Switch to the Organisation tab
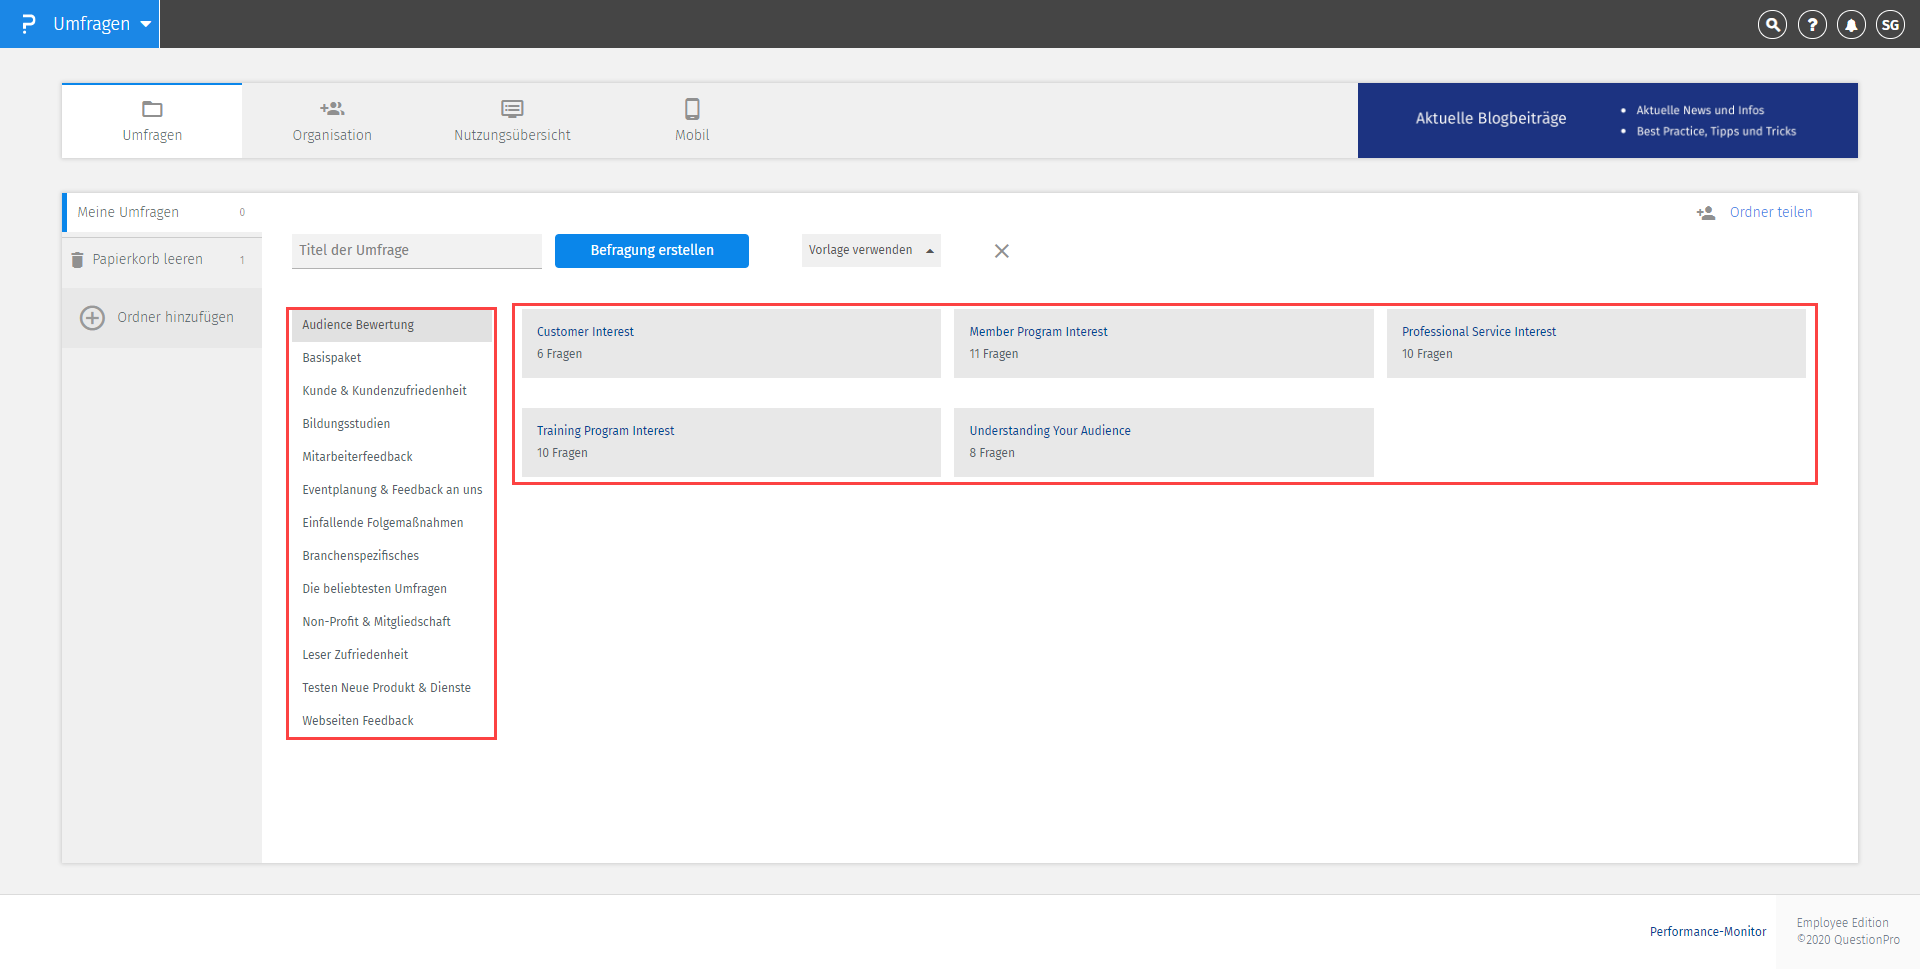Screen dimensions: 1920x969 click(x=332, y=121)
